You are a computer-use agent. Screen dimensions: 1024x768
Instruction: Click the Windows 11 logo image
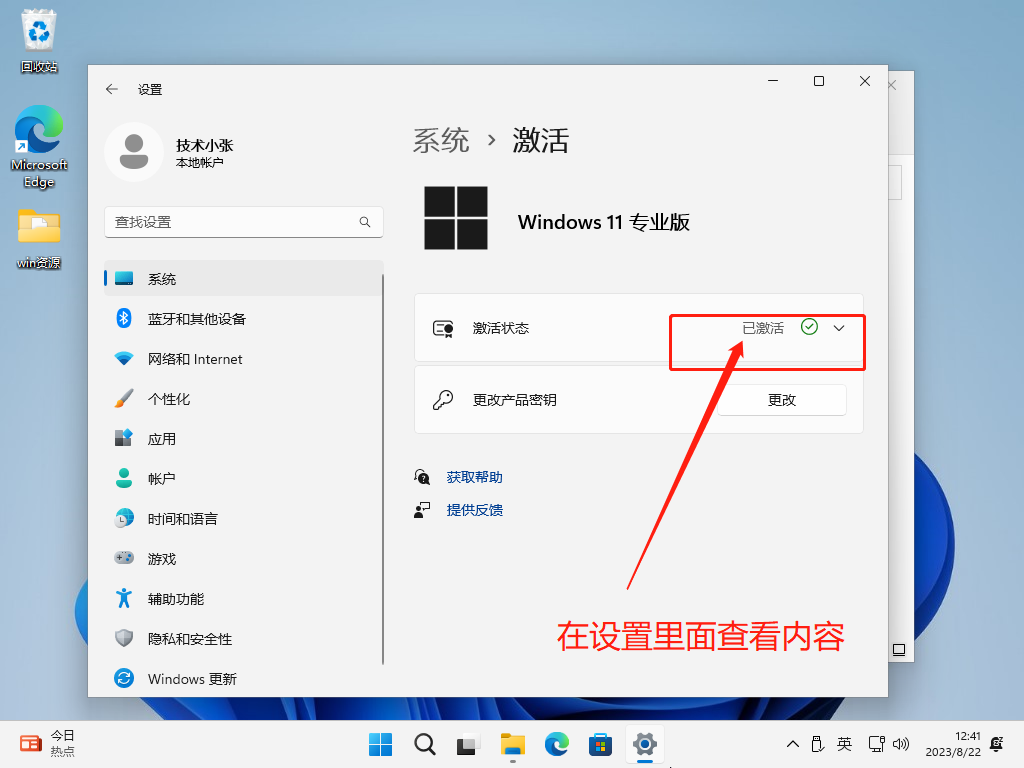point(456,218)
